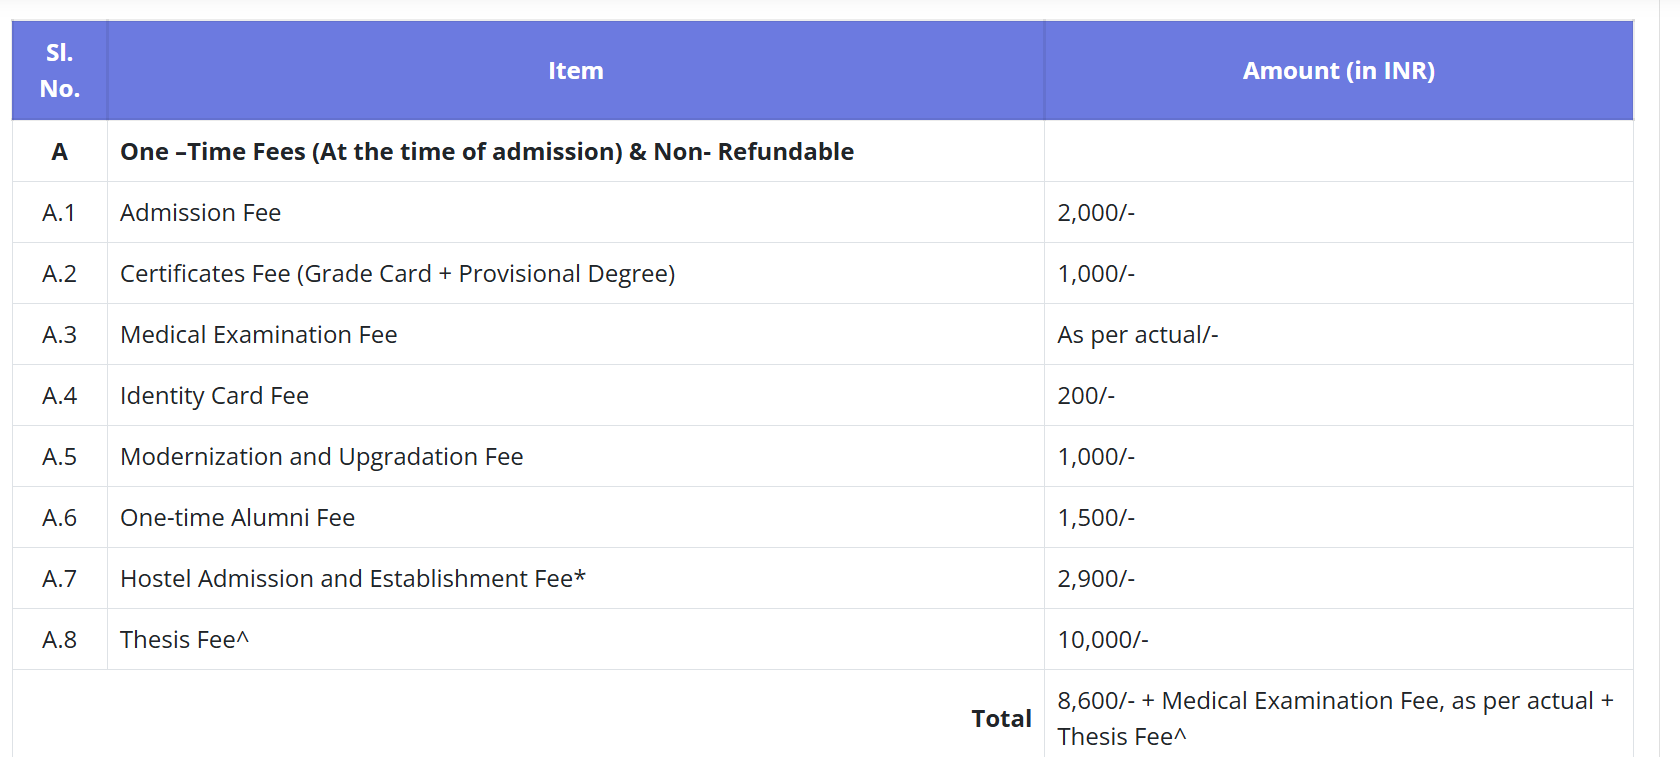The height and width of the screenshot is (757, 1680).
Task: Click the bold "Total" label
Action: 1001,719
